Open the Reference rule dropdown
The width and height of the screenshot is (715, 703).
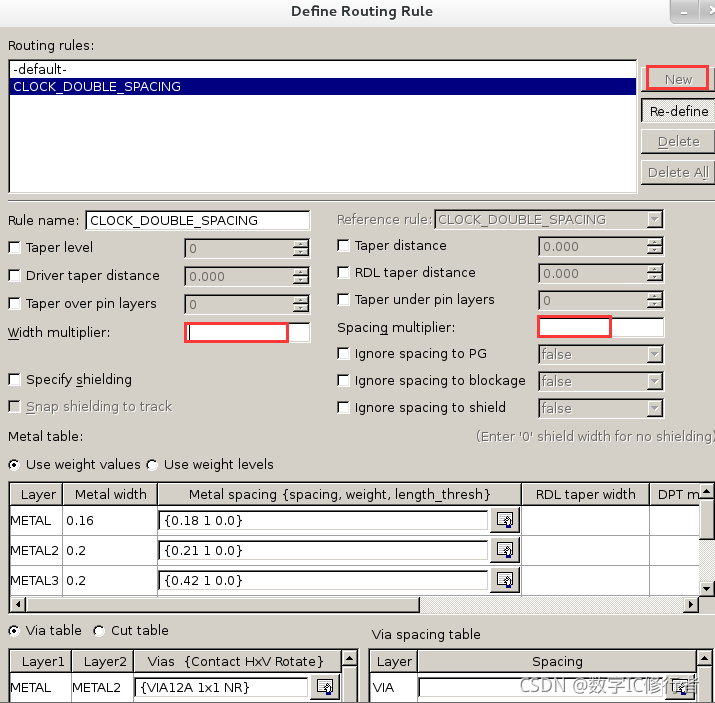click(654, 220)
